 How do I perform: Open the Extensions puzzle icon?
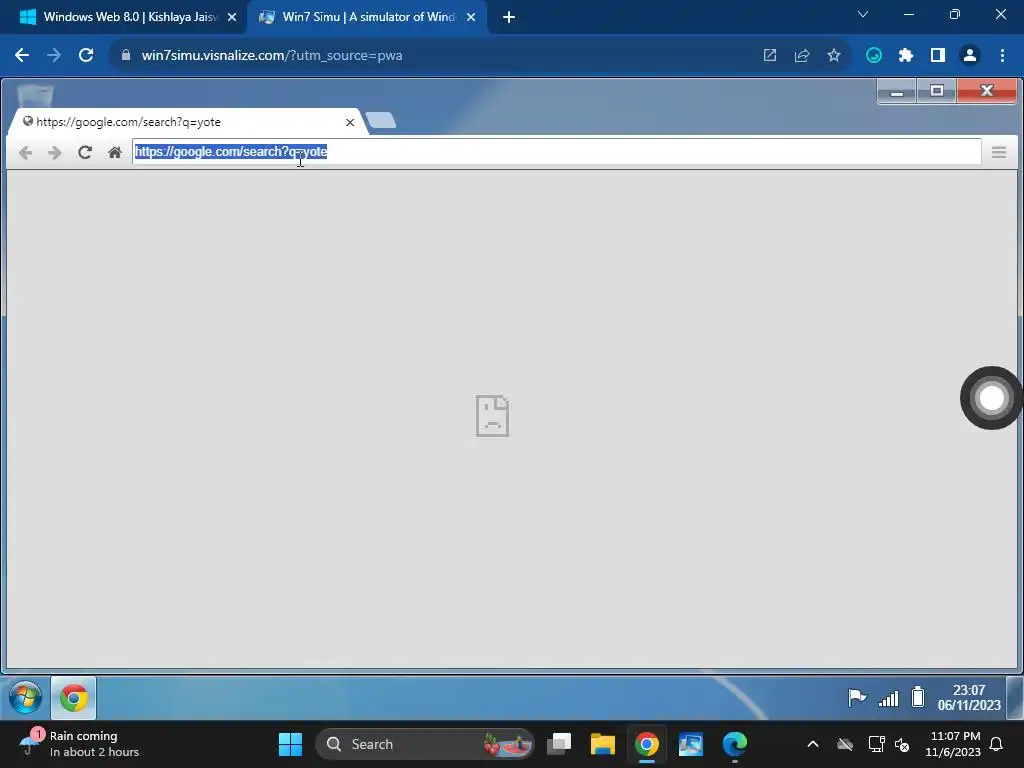pos(906,56)
